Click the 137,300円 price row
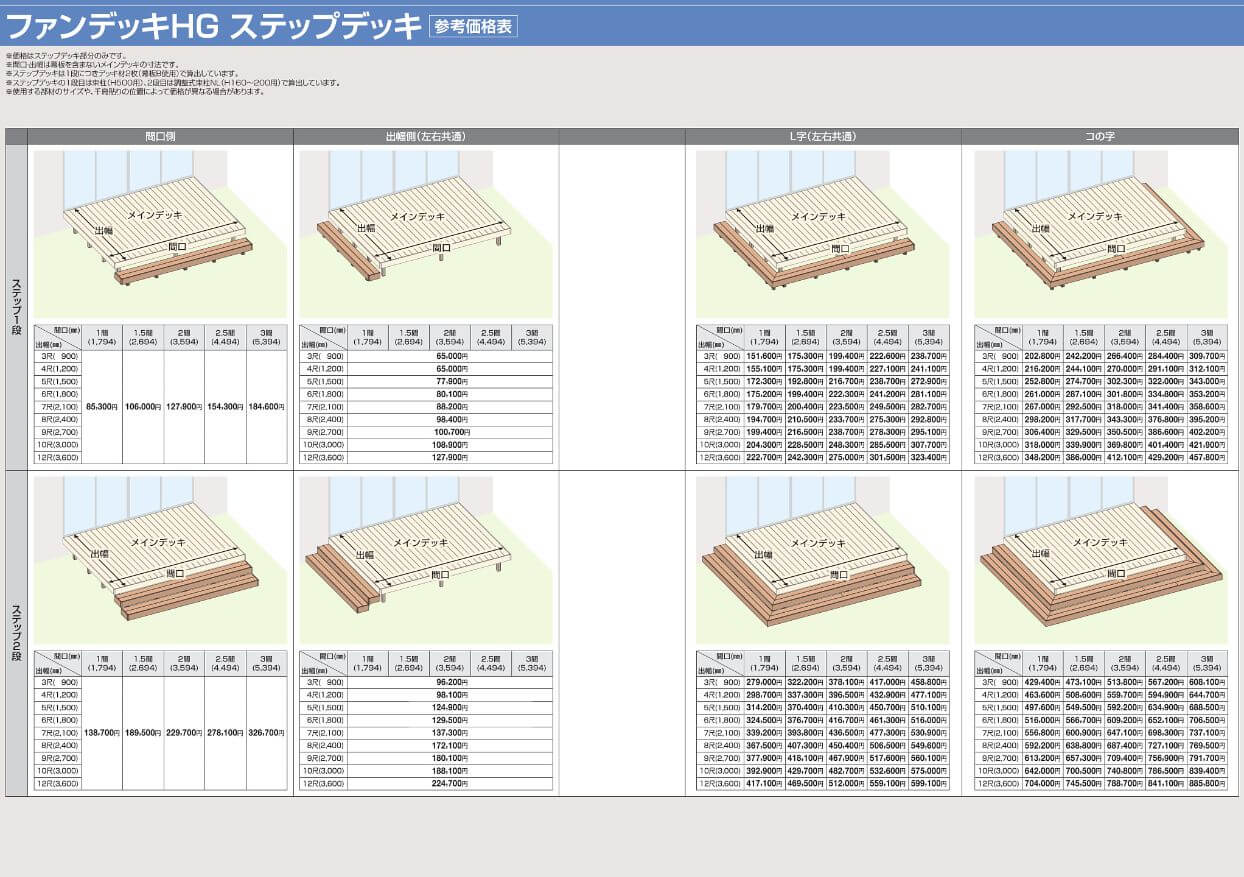 (450, 733)
